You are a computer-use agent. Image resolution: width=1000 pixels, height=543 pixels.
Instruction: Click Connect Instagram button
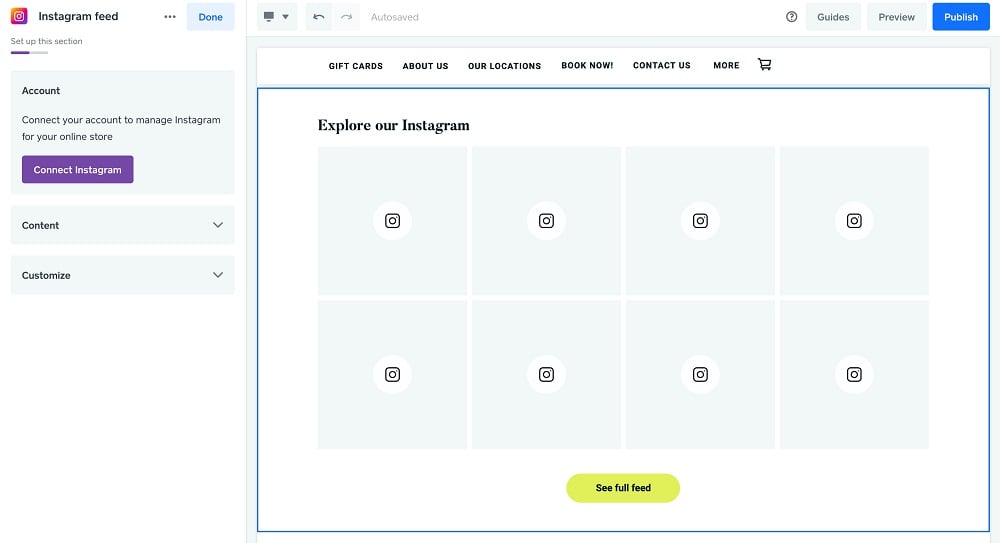pos(77,170)
